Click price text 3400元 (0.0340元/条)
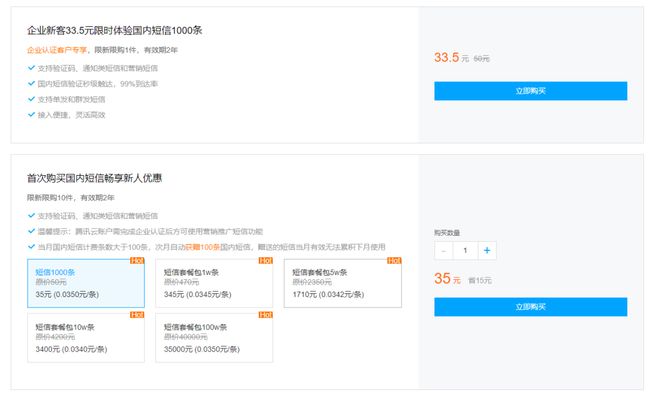Image resolution: width=660 pixels, height=398 pixels. pos(71,349)
